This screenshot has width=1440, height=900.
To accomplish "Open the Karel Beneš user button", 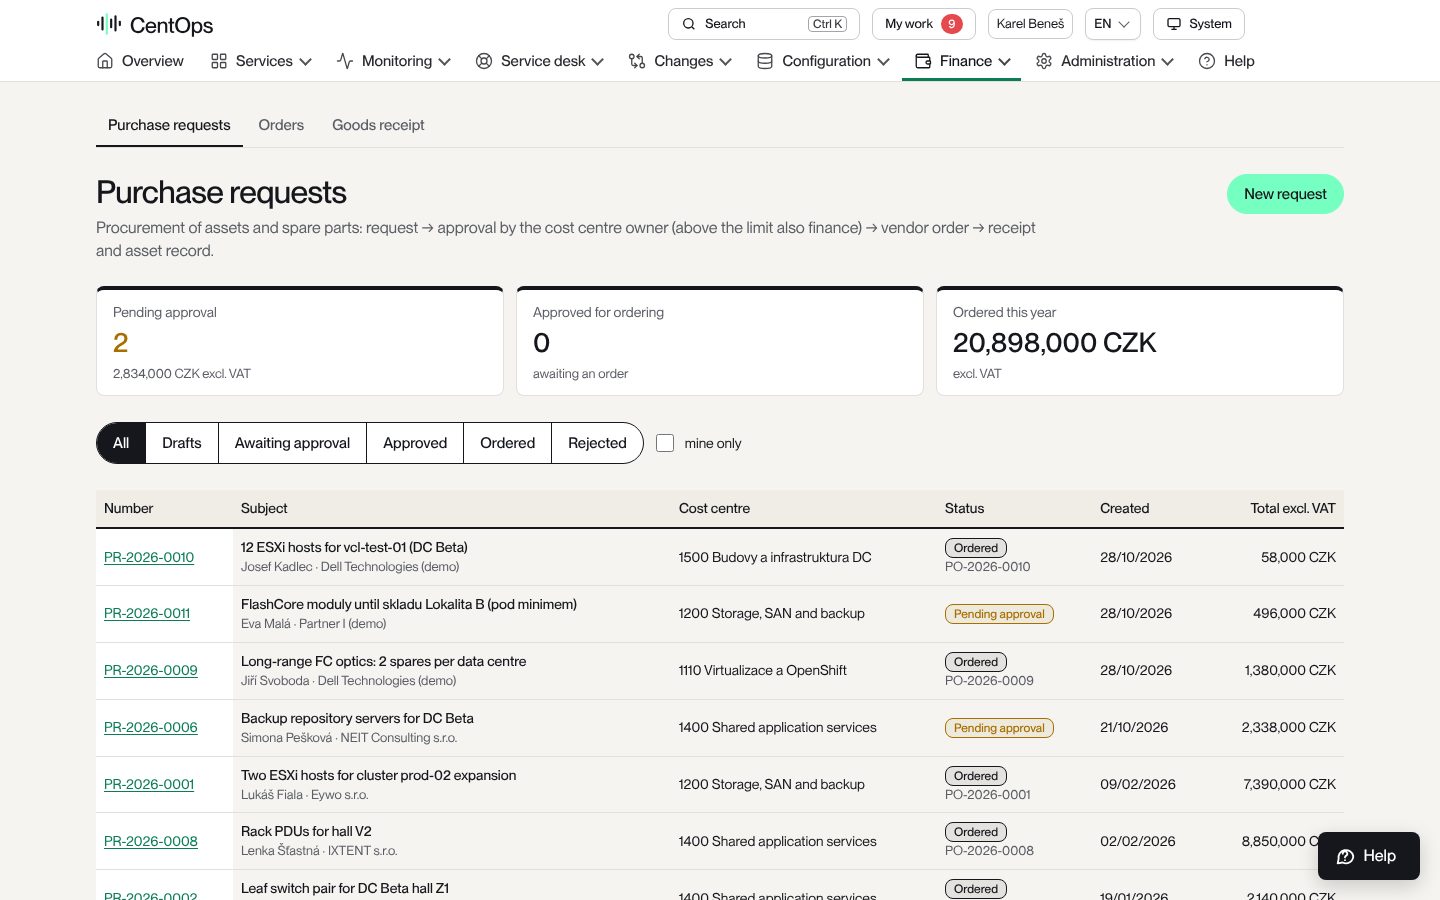I will (1030, 24).
